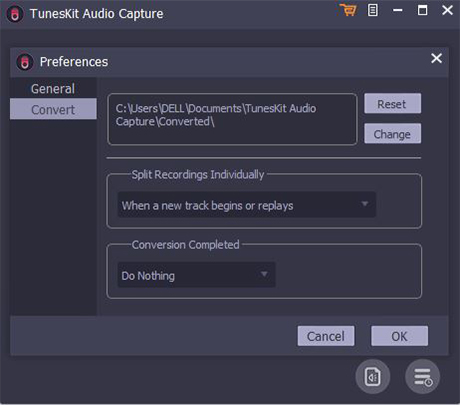Click the TunesKit Audio Capture title text
Viewport: 460px width, 405px height.
tap(96, 14)
